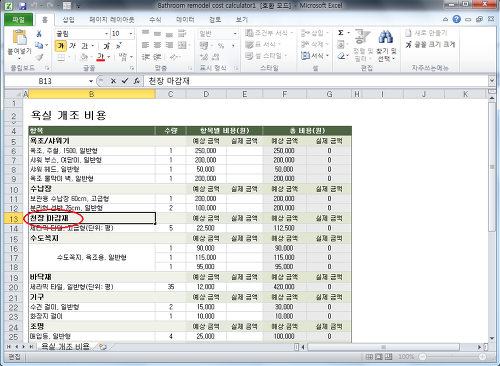
Task: Click the Insert Function fx icon
Action: click(136, 81)
